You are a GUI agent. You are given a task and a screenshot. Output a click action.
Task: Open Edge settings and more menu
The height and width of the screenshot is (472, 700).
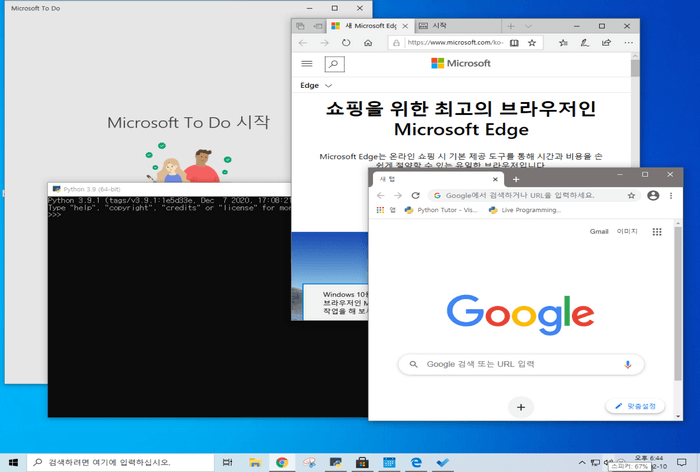[629, 43]
